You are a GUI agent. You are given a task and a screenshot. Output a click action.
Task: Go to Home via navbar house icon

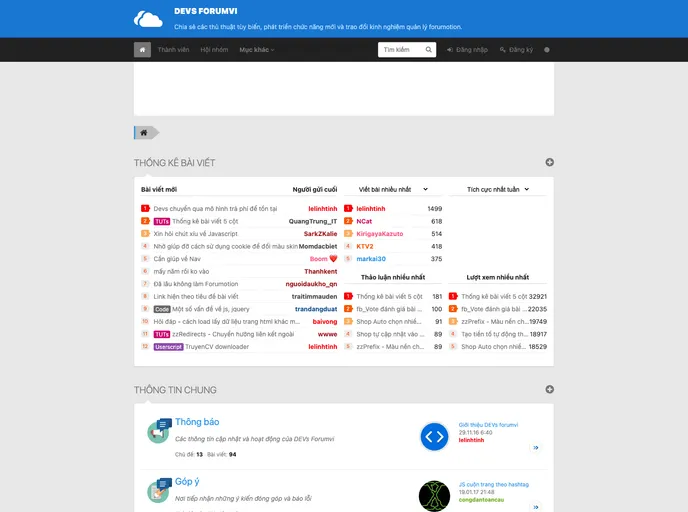click(142, 49)
